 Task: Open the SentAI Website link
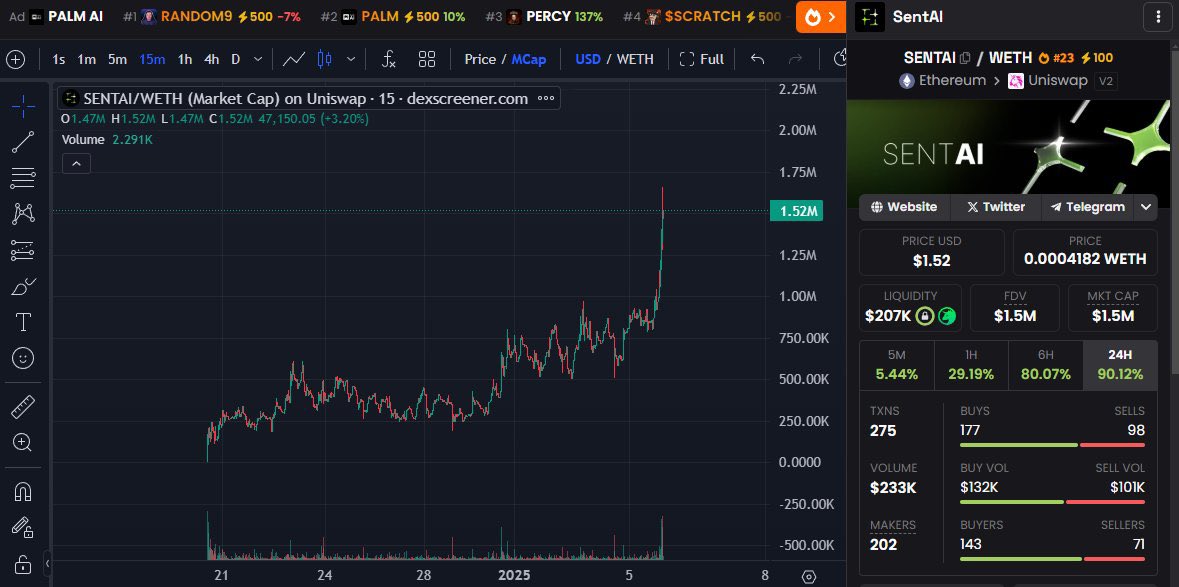click(905, 207)
